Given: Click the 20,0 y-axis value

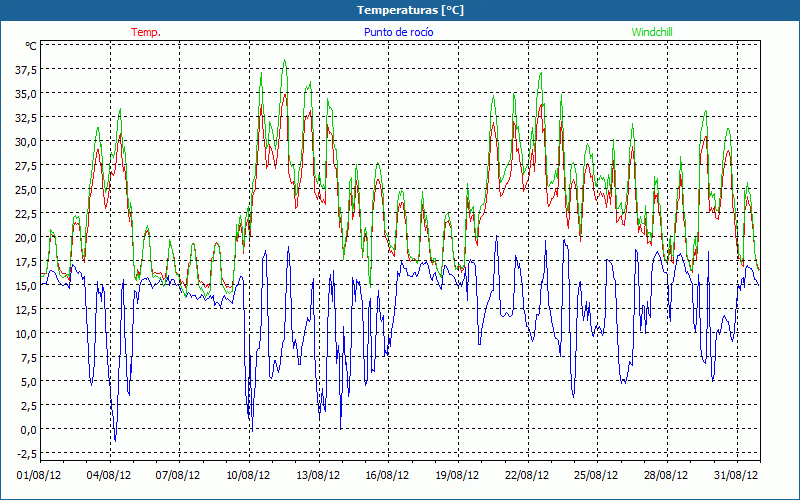Looking at the screenshot, I should 26,238.
